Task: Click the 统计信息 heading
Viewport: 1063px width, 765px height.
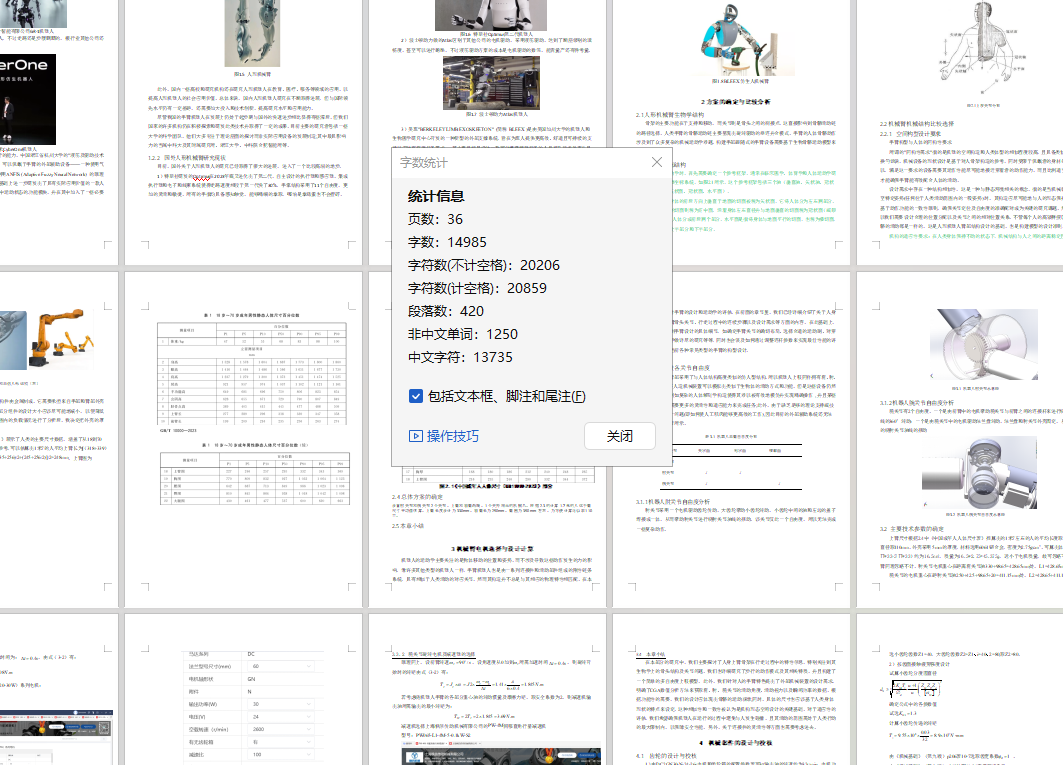Action: point(436,196)
